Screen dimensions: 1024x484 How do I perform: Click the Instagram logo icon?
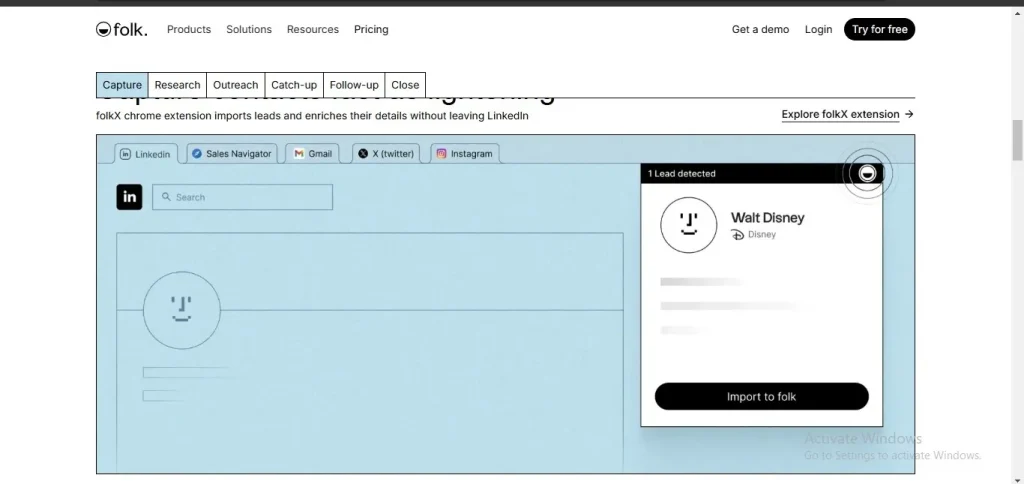click(x=441, y=153)
